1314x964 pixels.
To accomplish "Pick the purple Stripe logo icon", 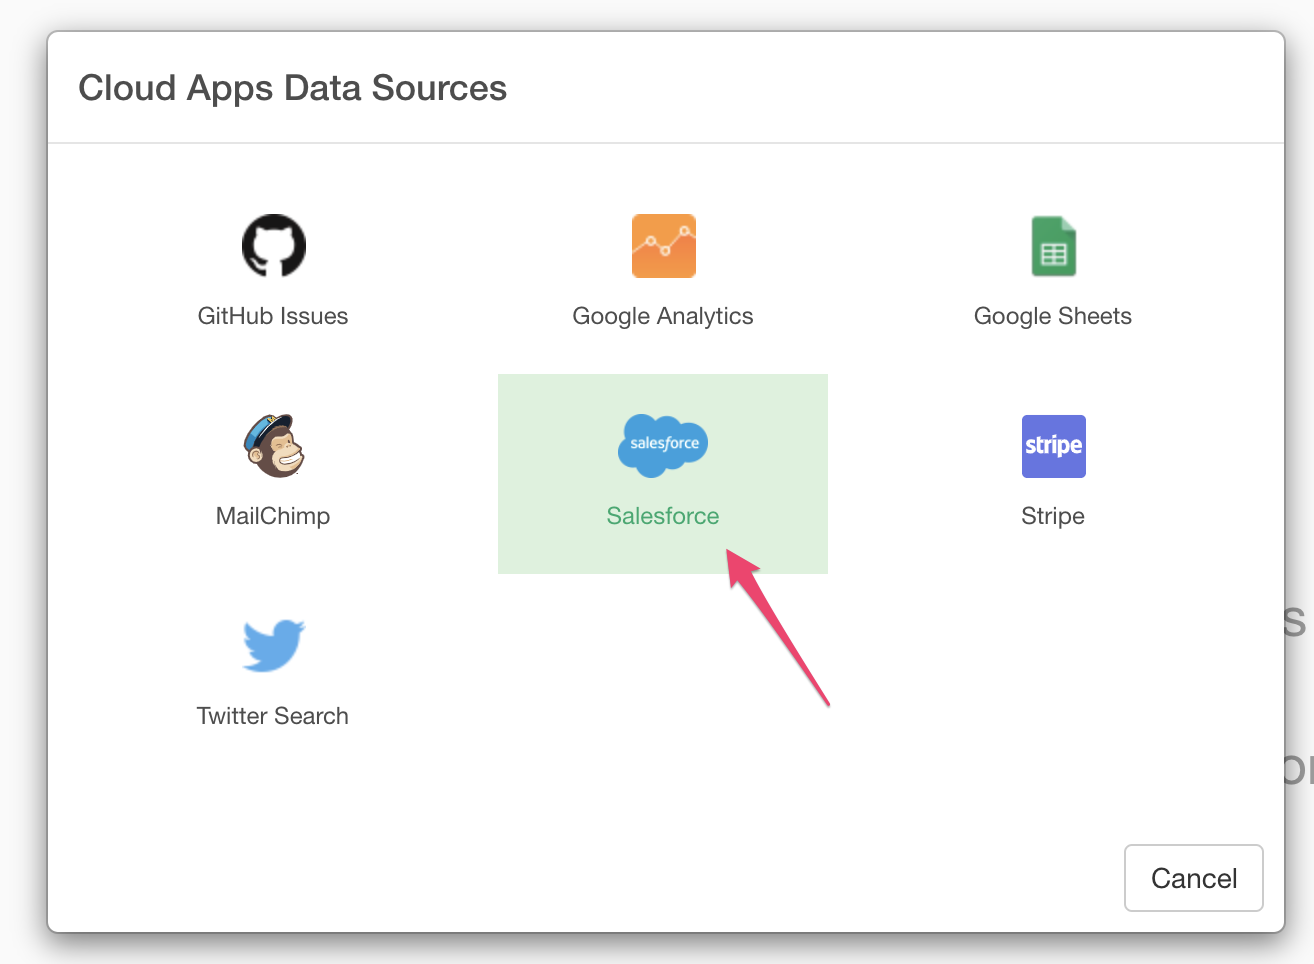I will point(1053,446).
